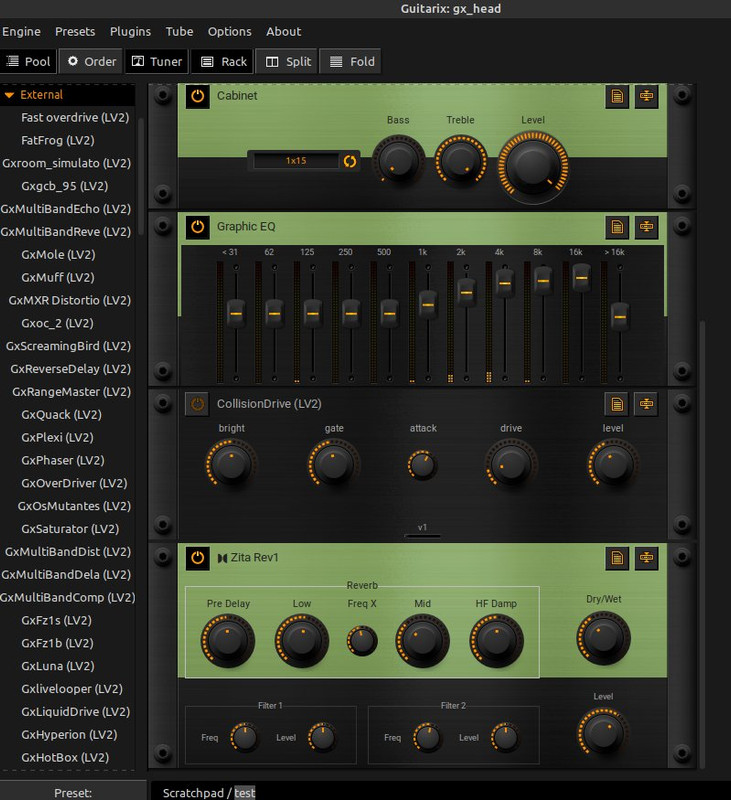
Task: Select GxQuack (LV2) plugin
Action: (x=61, y=415)
